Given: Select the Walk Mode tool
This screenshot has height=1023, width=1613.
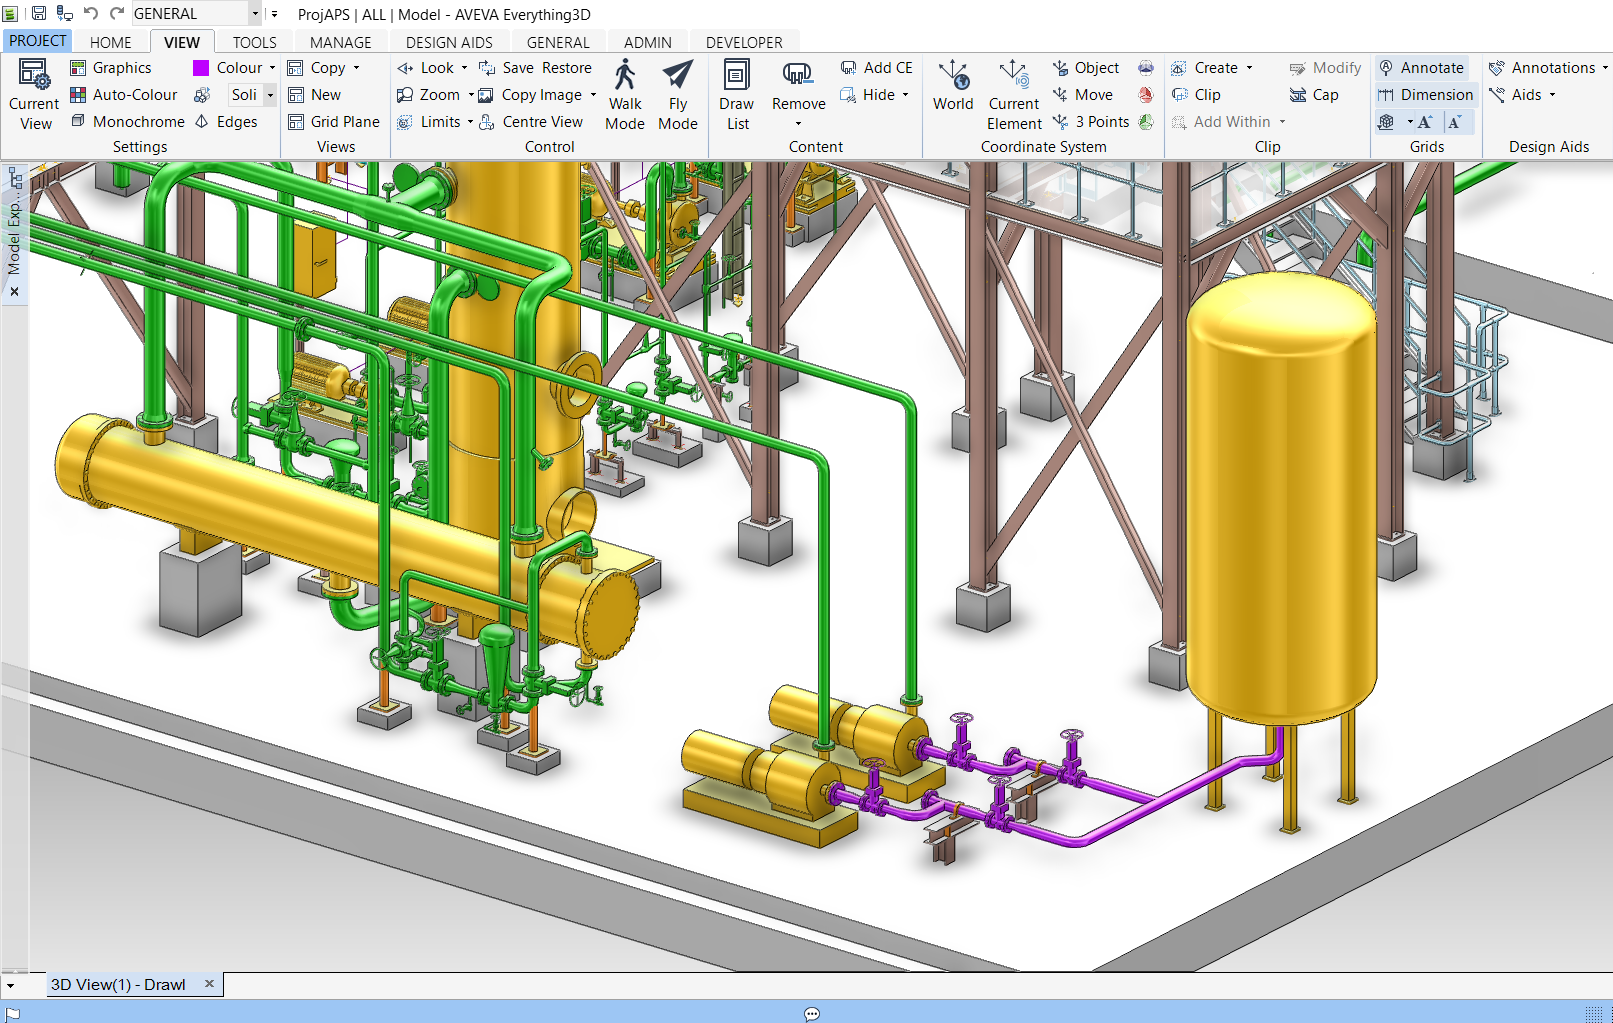Looking at the screenshot, I should [x=624, y=95].
